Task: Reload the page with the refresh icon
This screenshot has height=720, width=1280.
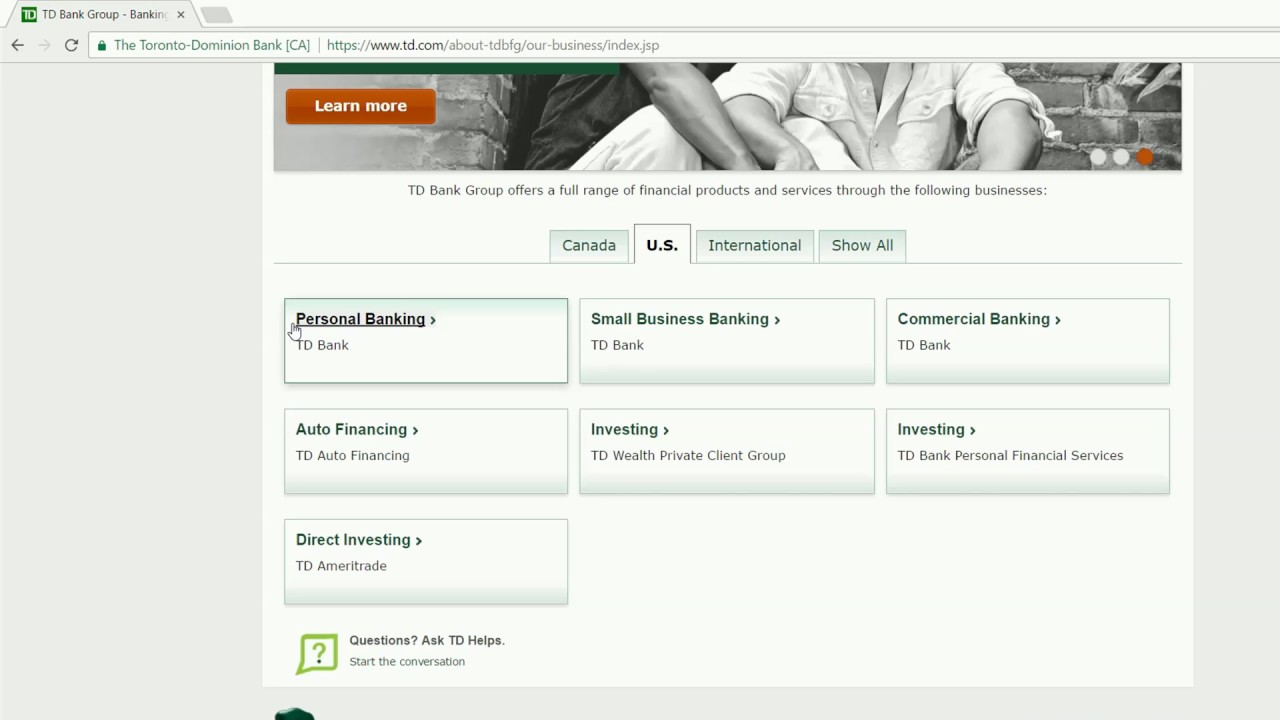Action: pyautogui.click(x=71, y=45)
